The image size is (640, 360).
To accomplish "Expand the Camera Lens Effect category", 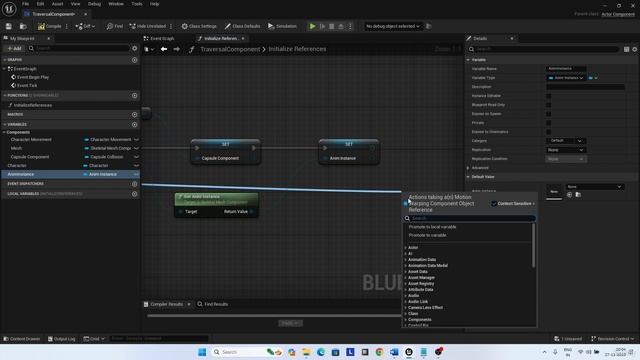I will [405, 308].
